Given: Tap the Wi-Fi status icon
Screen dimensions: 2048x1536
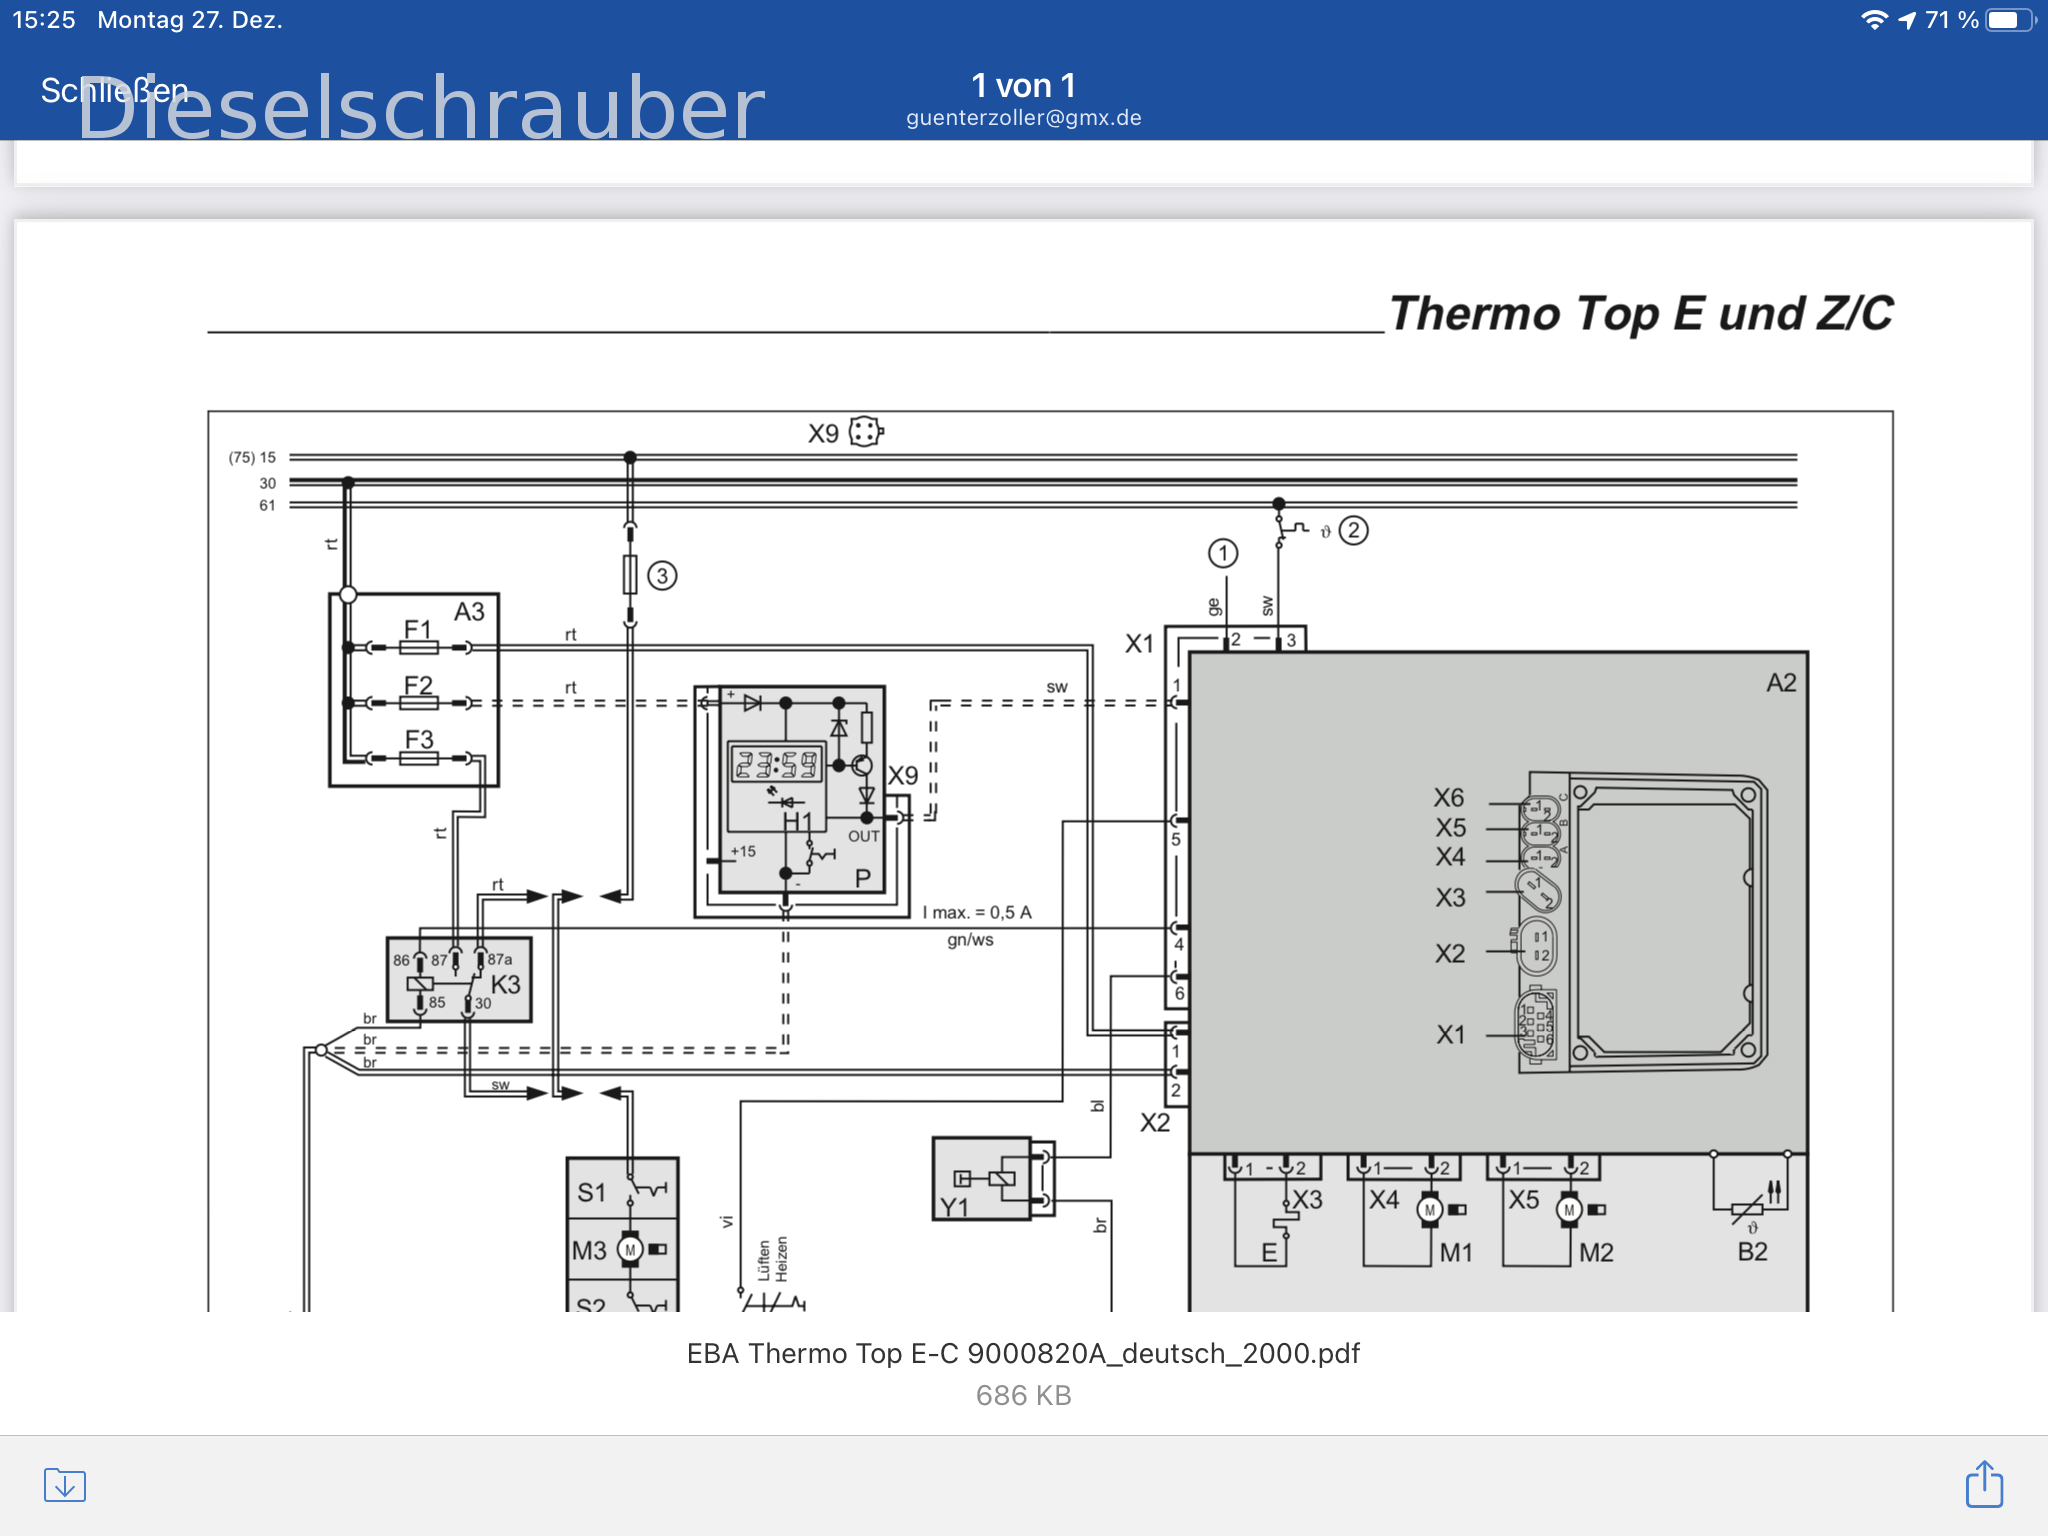Looking at the screenshot, I should tap(1874, 20).
